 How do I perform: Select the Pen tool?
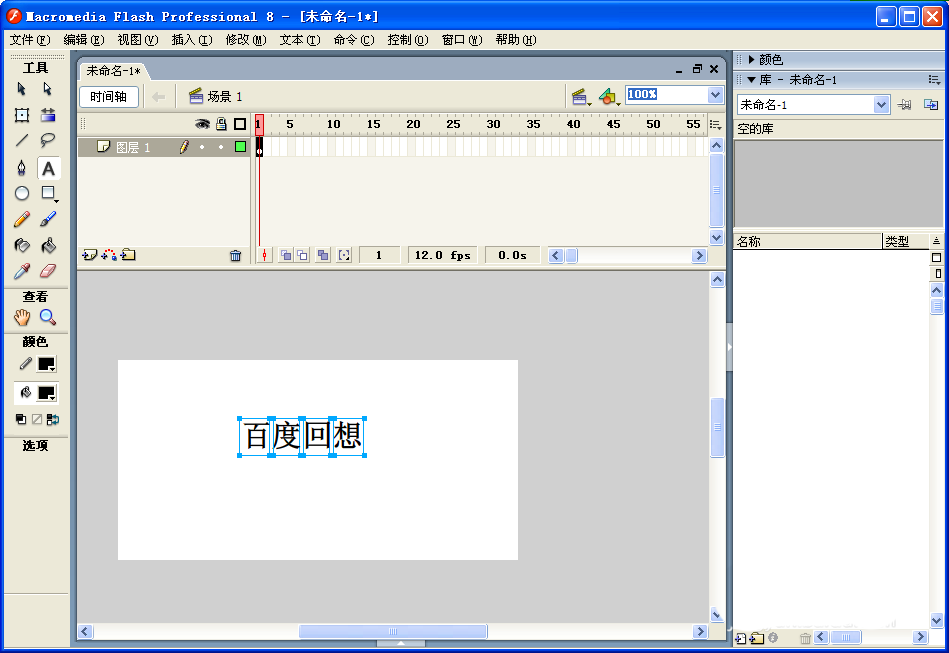[22, 168]
